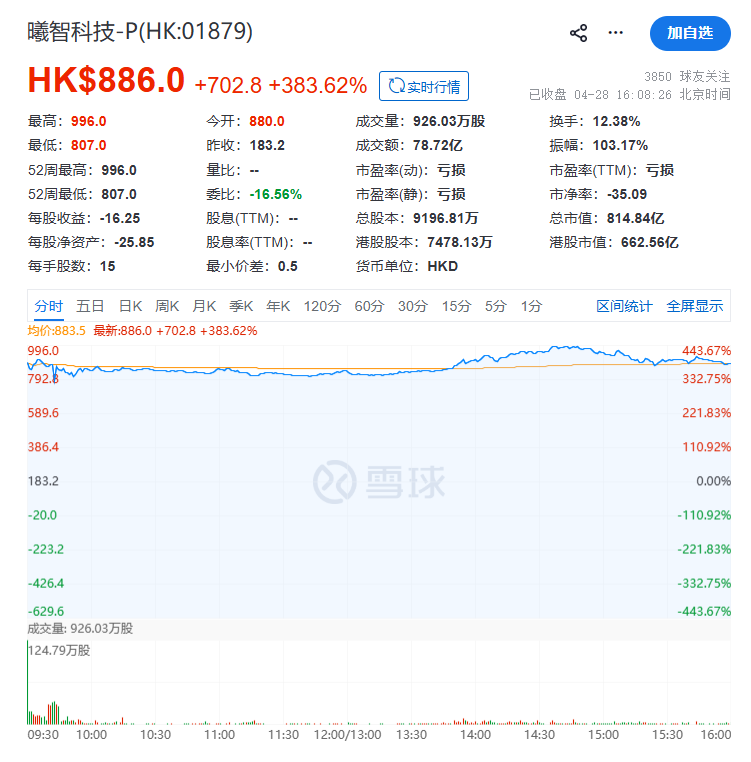Click the change percentage +383.62% in header

pyautogui.click(x=318, y=86)
